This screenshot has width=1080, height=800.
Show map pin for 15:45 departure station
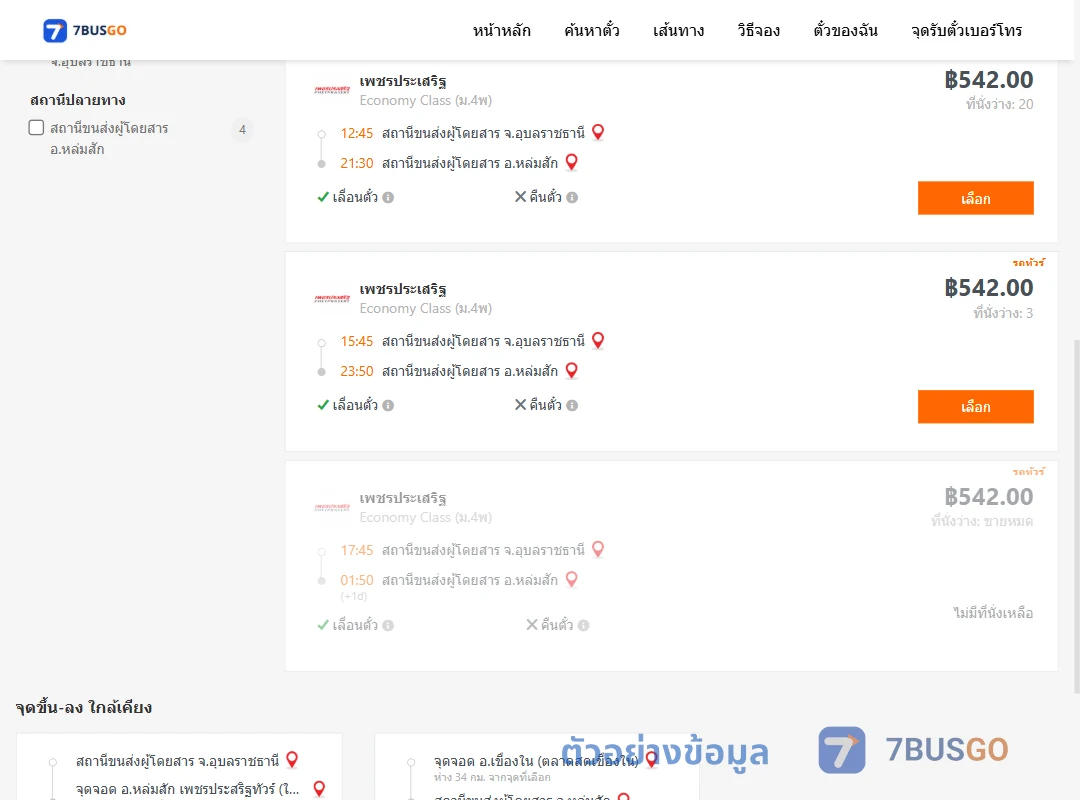[x=598, y=340]
